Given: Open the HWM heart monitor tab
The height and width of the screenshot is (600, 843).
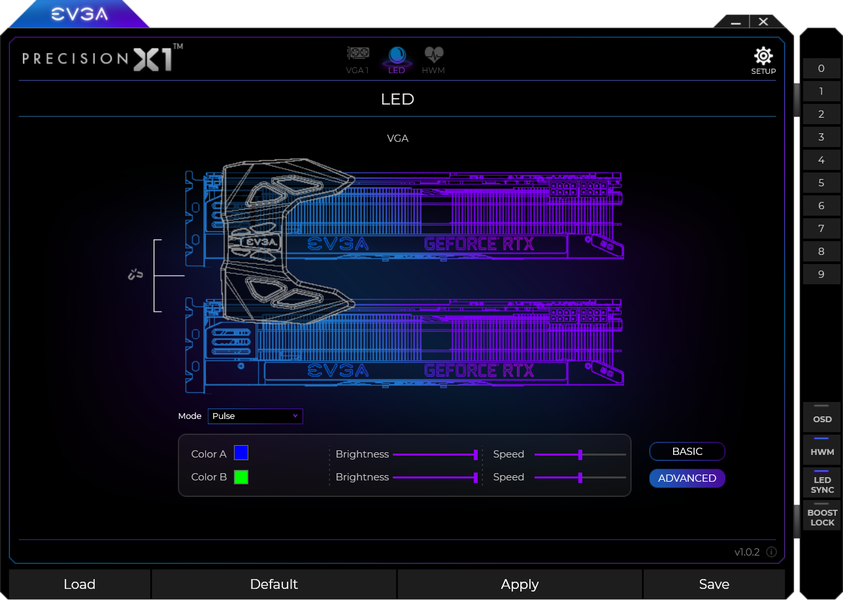Looking at the screenshot, I should [433, 60].
